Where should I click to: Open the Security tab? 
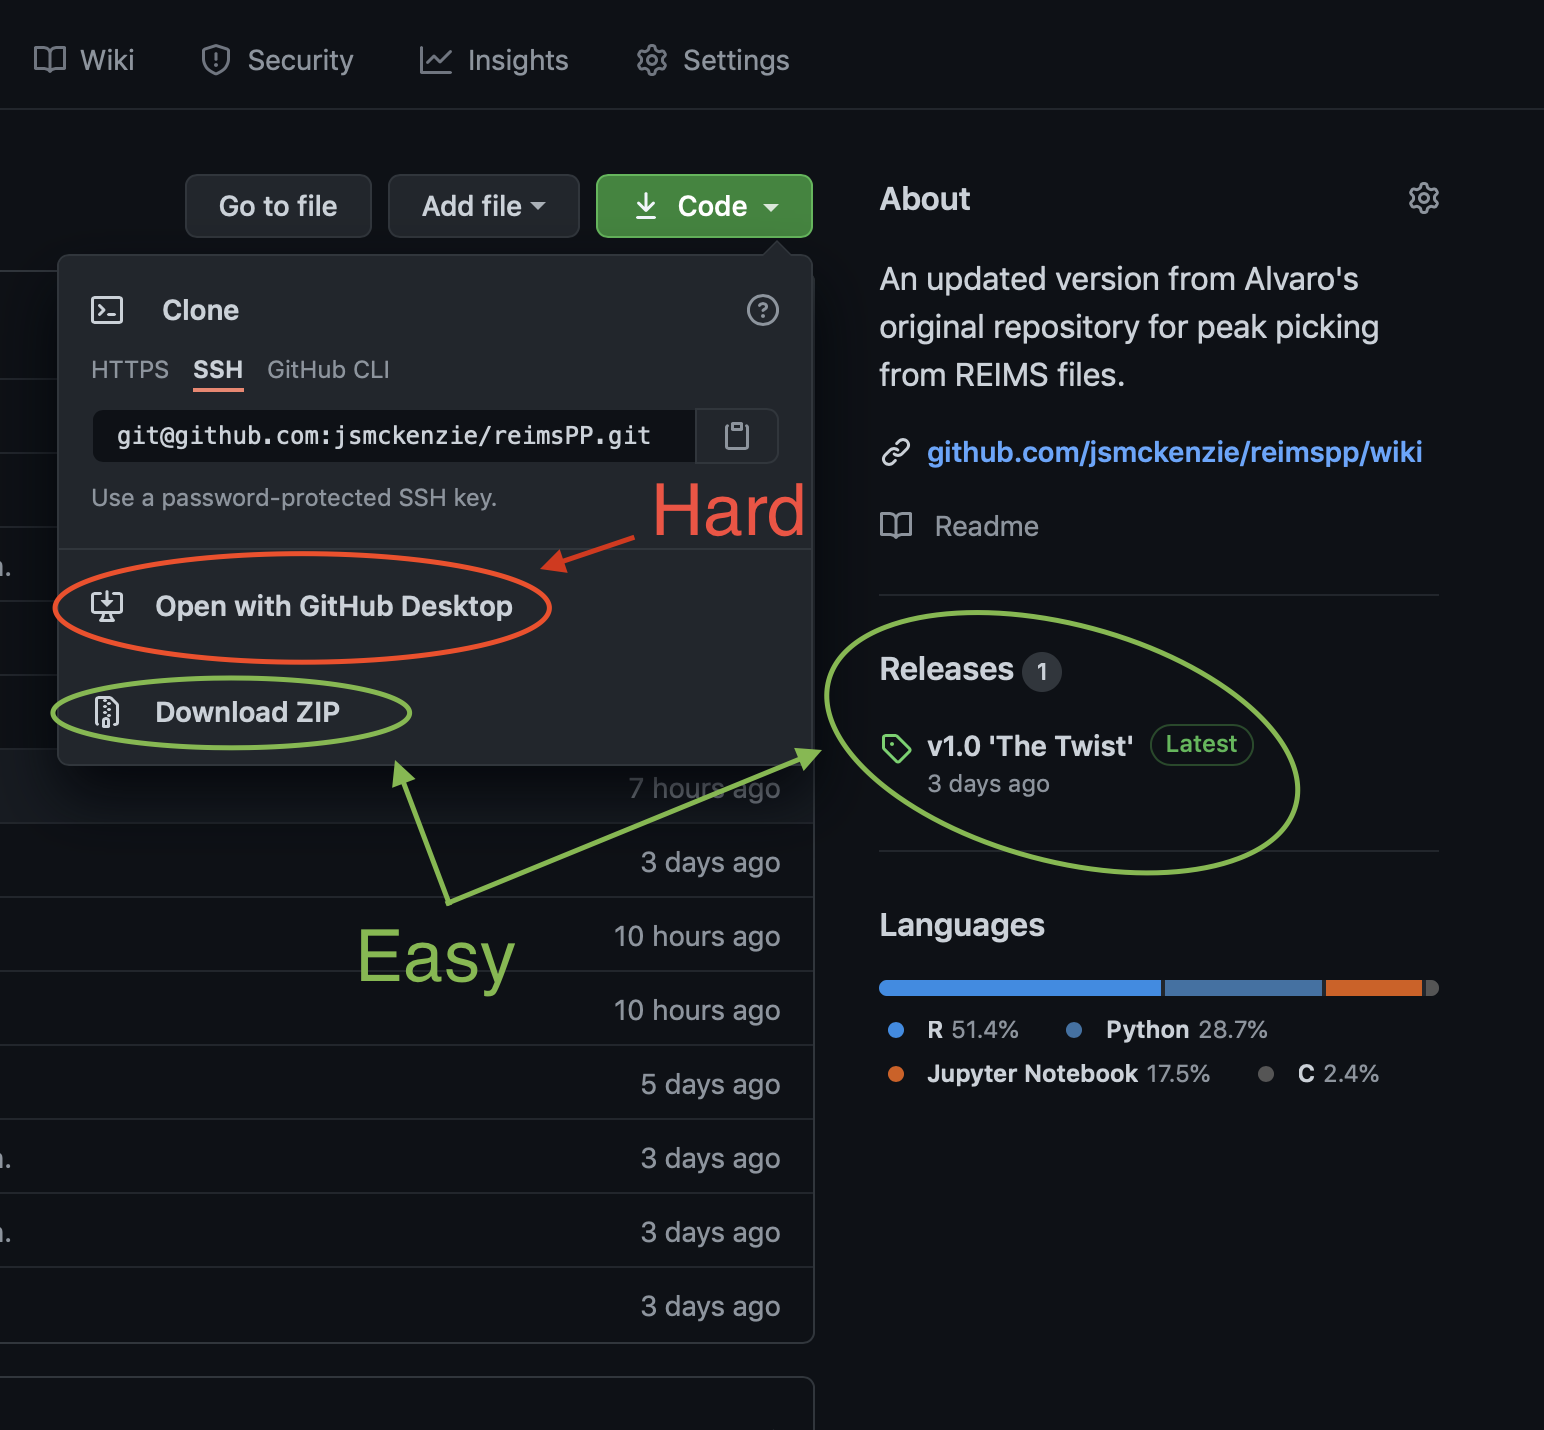277,60
